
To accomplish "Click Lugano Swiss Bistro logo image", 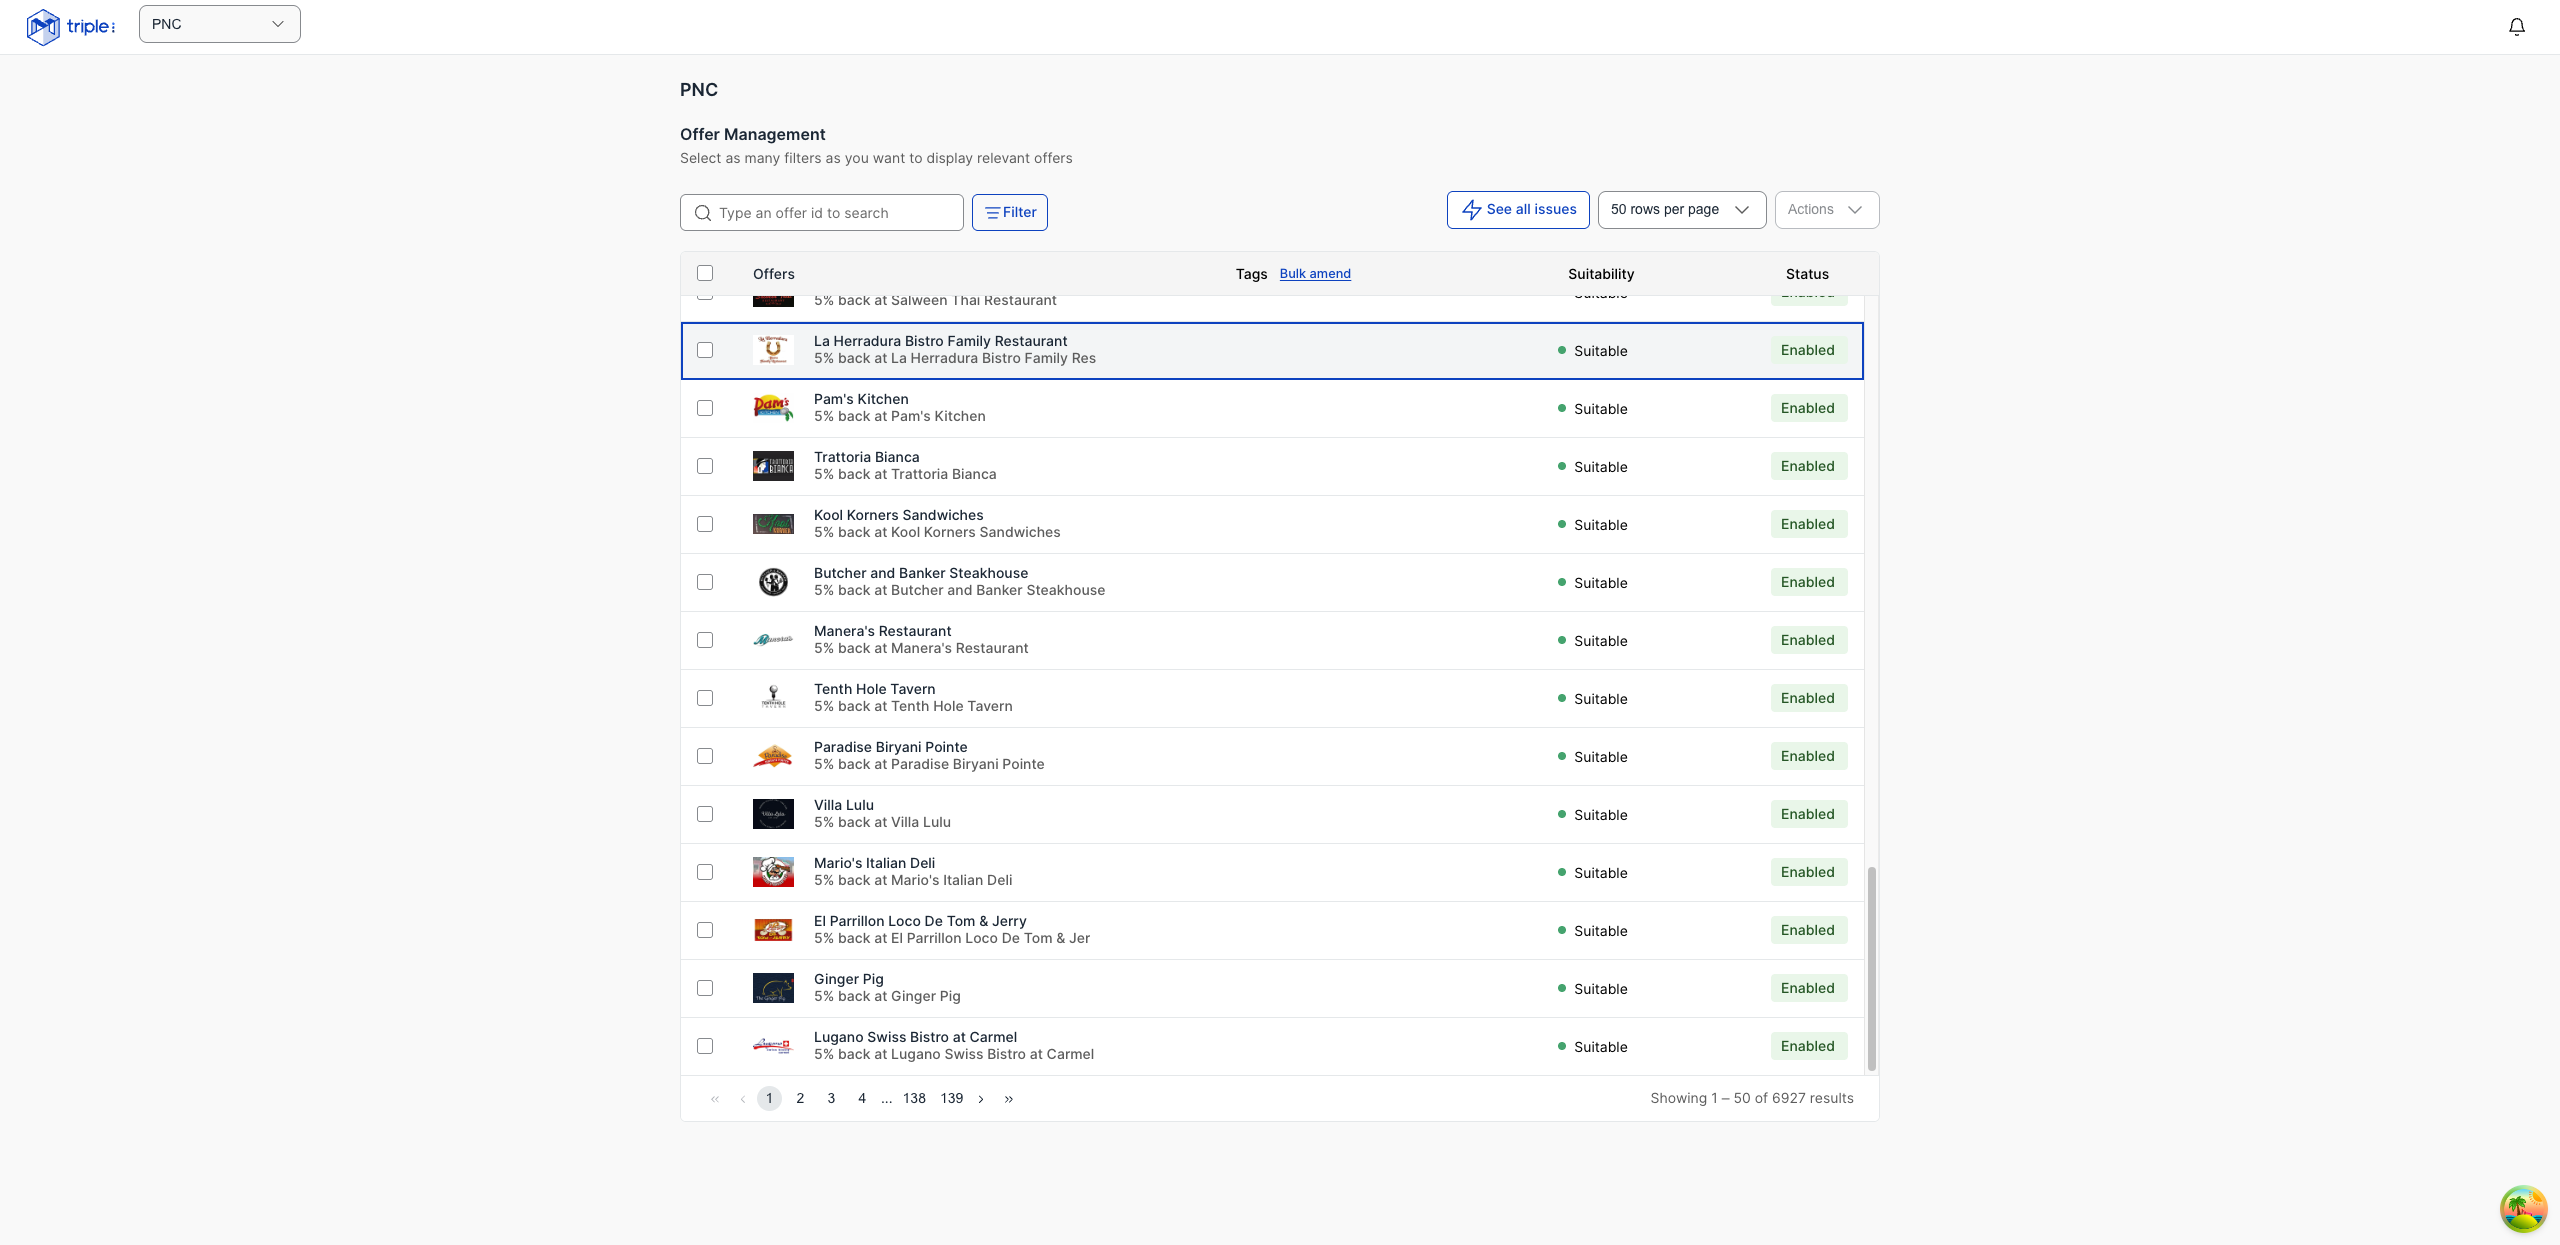I will [773, 1046].
